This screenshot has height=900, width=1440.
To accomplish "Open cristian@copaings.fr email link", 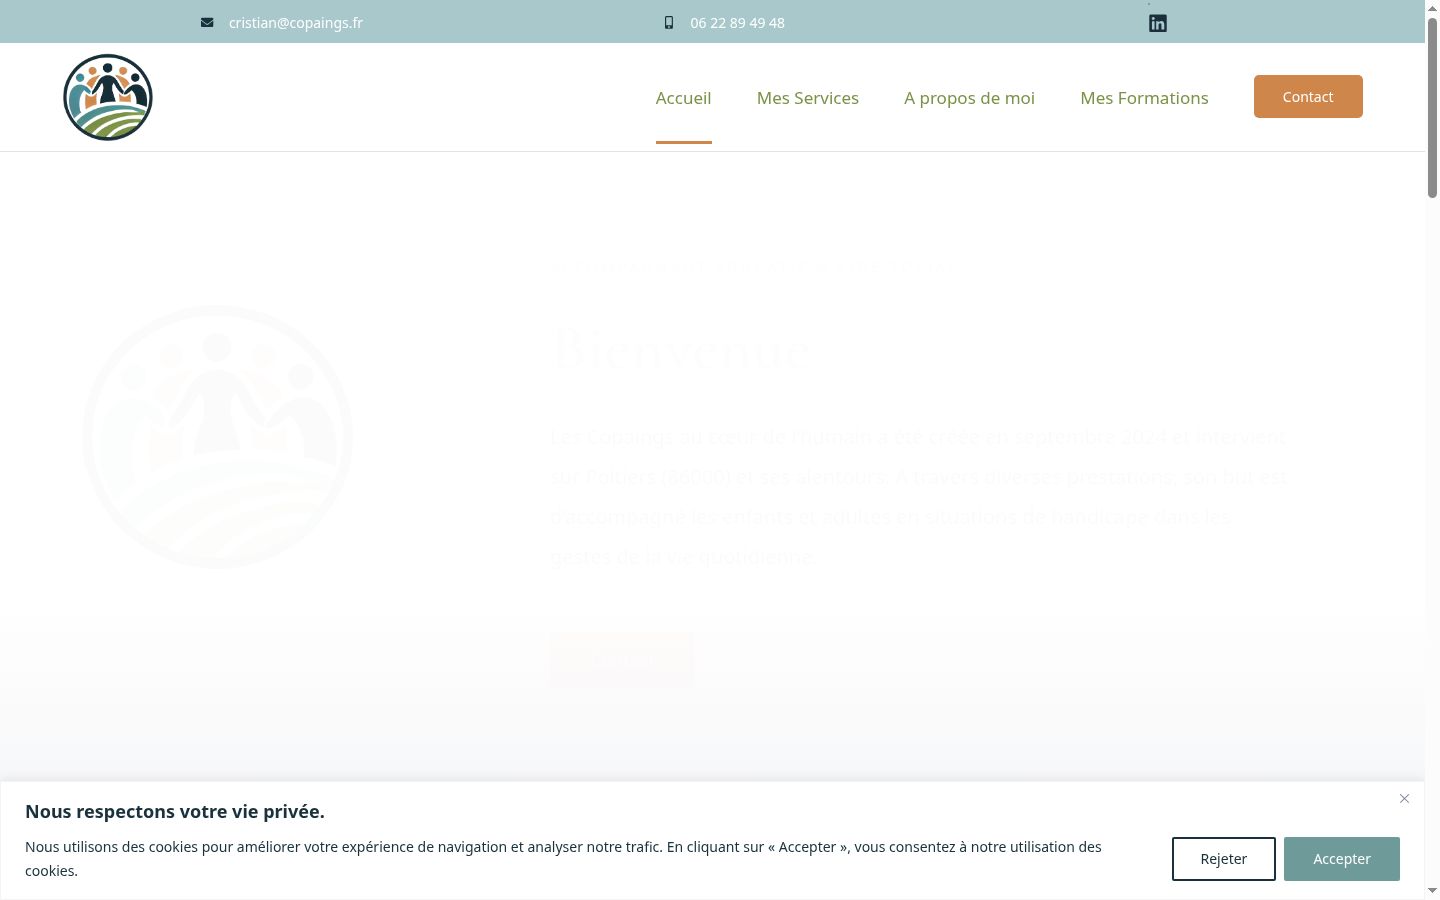I will (296, 22).
